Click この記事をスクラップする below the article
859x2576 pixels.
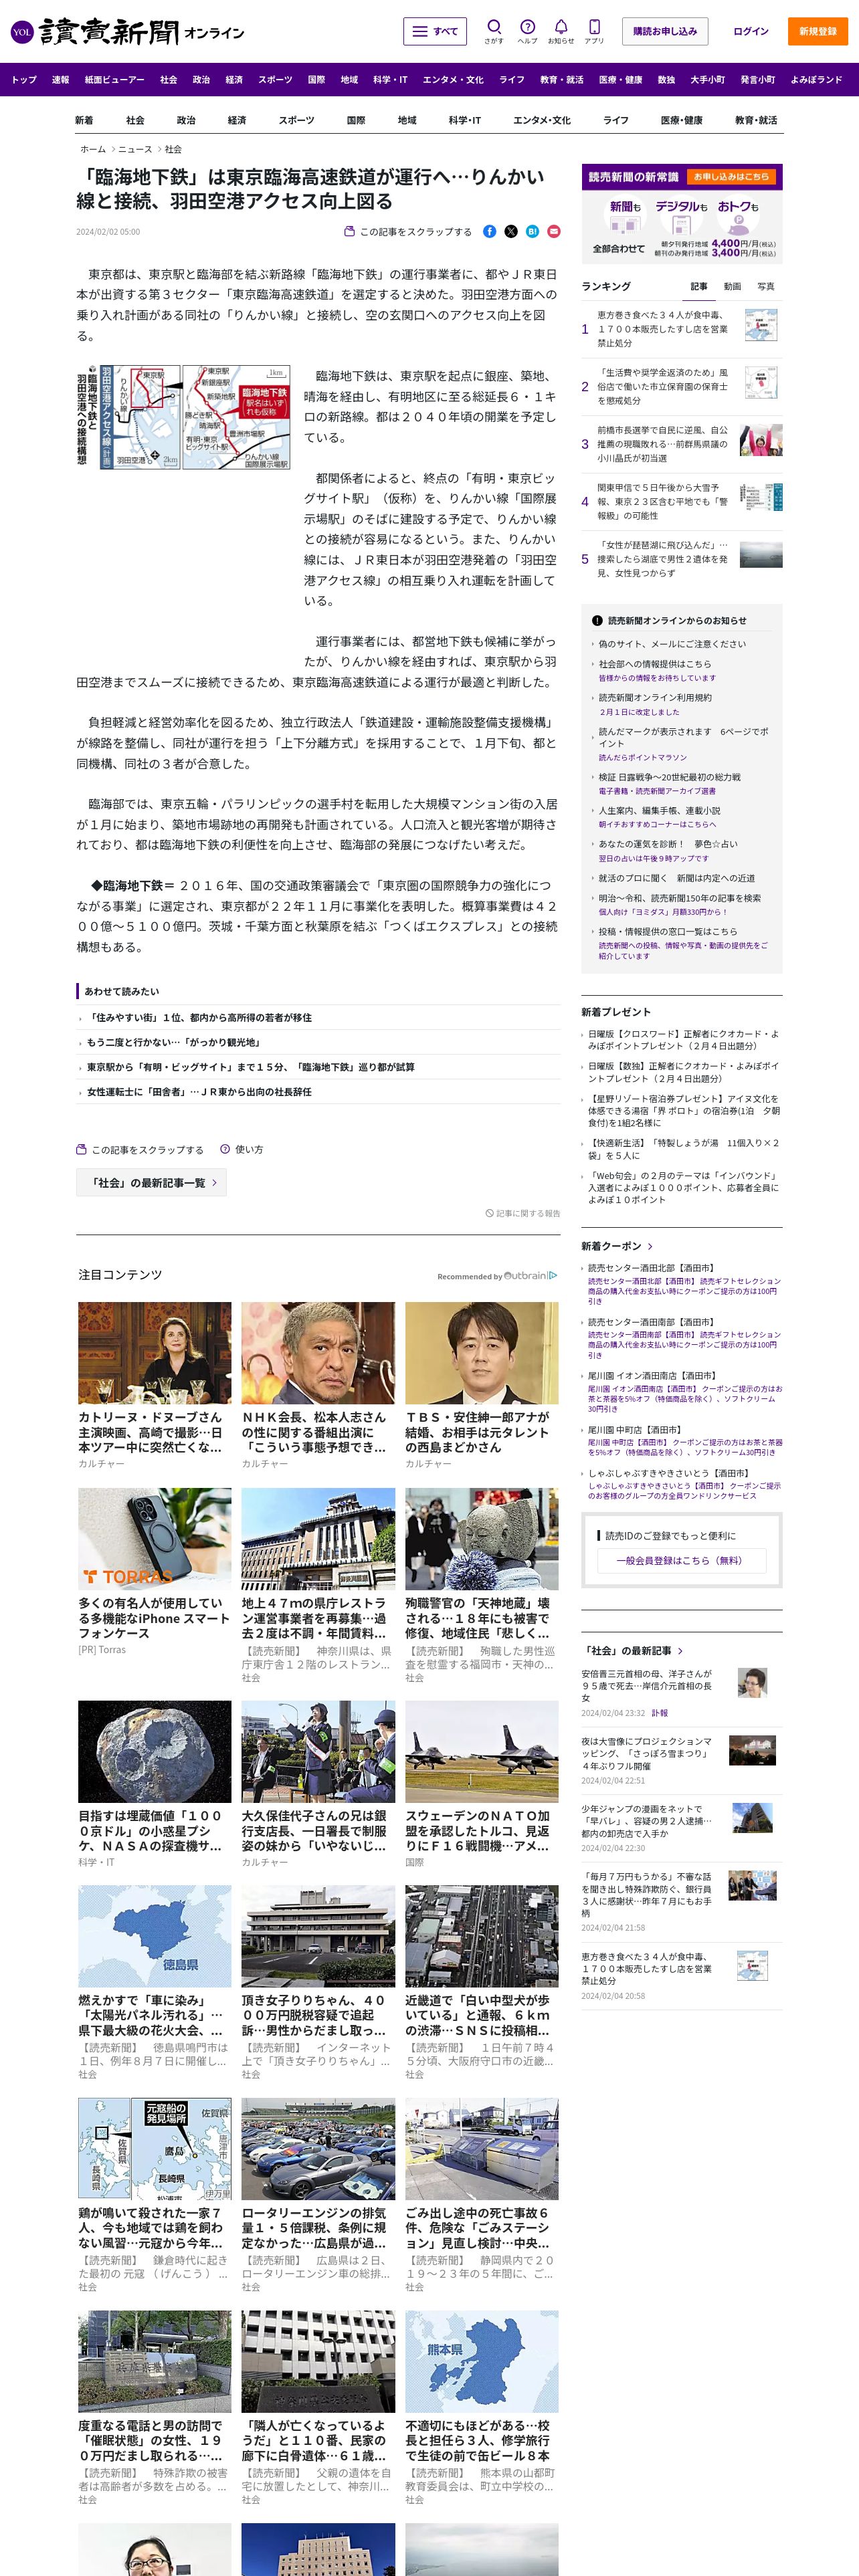click(140, 1149)
